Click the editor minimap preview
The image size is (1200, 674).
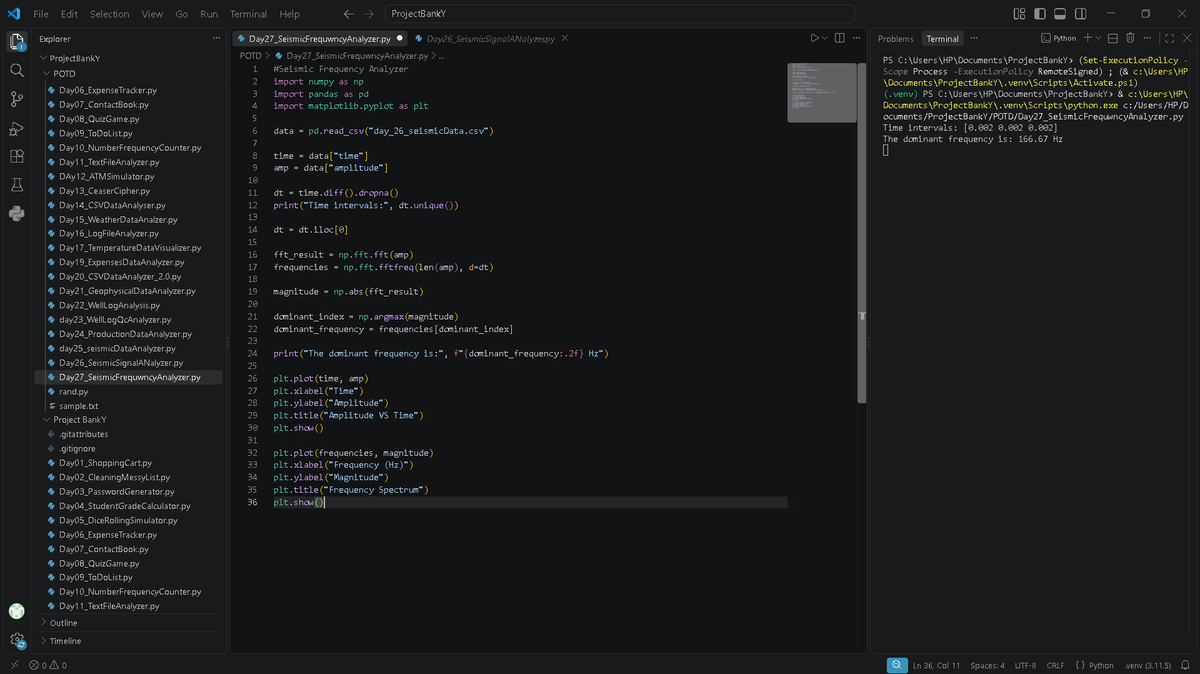click(x=822, y=92)
